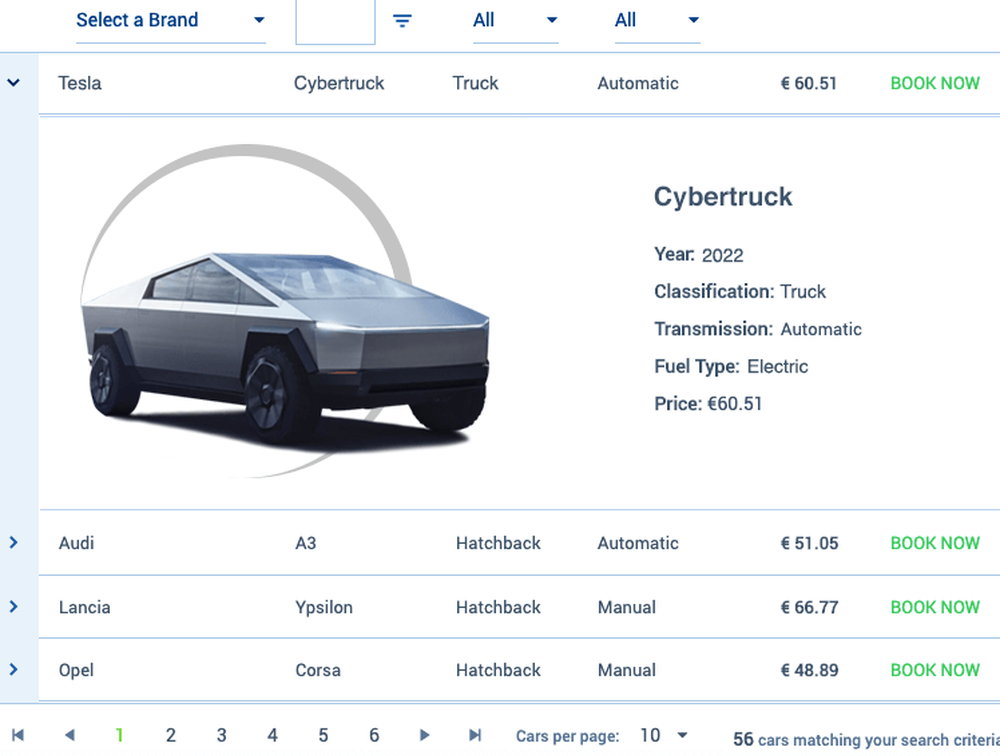Book the Lancia Ypsilon now
The width and height of the screenshot is (1000, 756).
click(x=935, y=607)
